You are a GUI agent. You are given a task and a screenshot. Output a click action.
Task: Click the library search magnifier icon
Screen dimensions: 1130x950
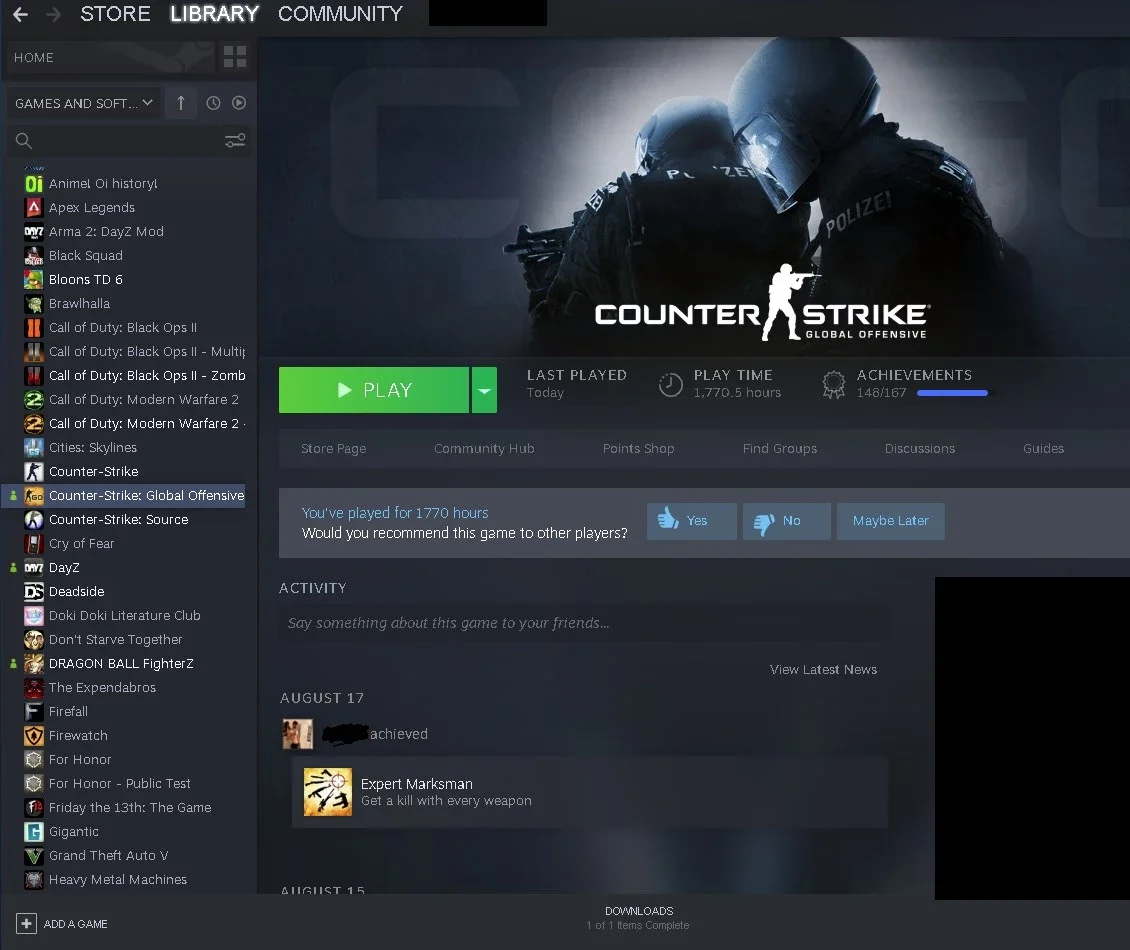(x=24, y=141)
